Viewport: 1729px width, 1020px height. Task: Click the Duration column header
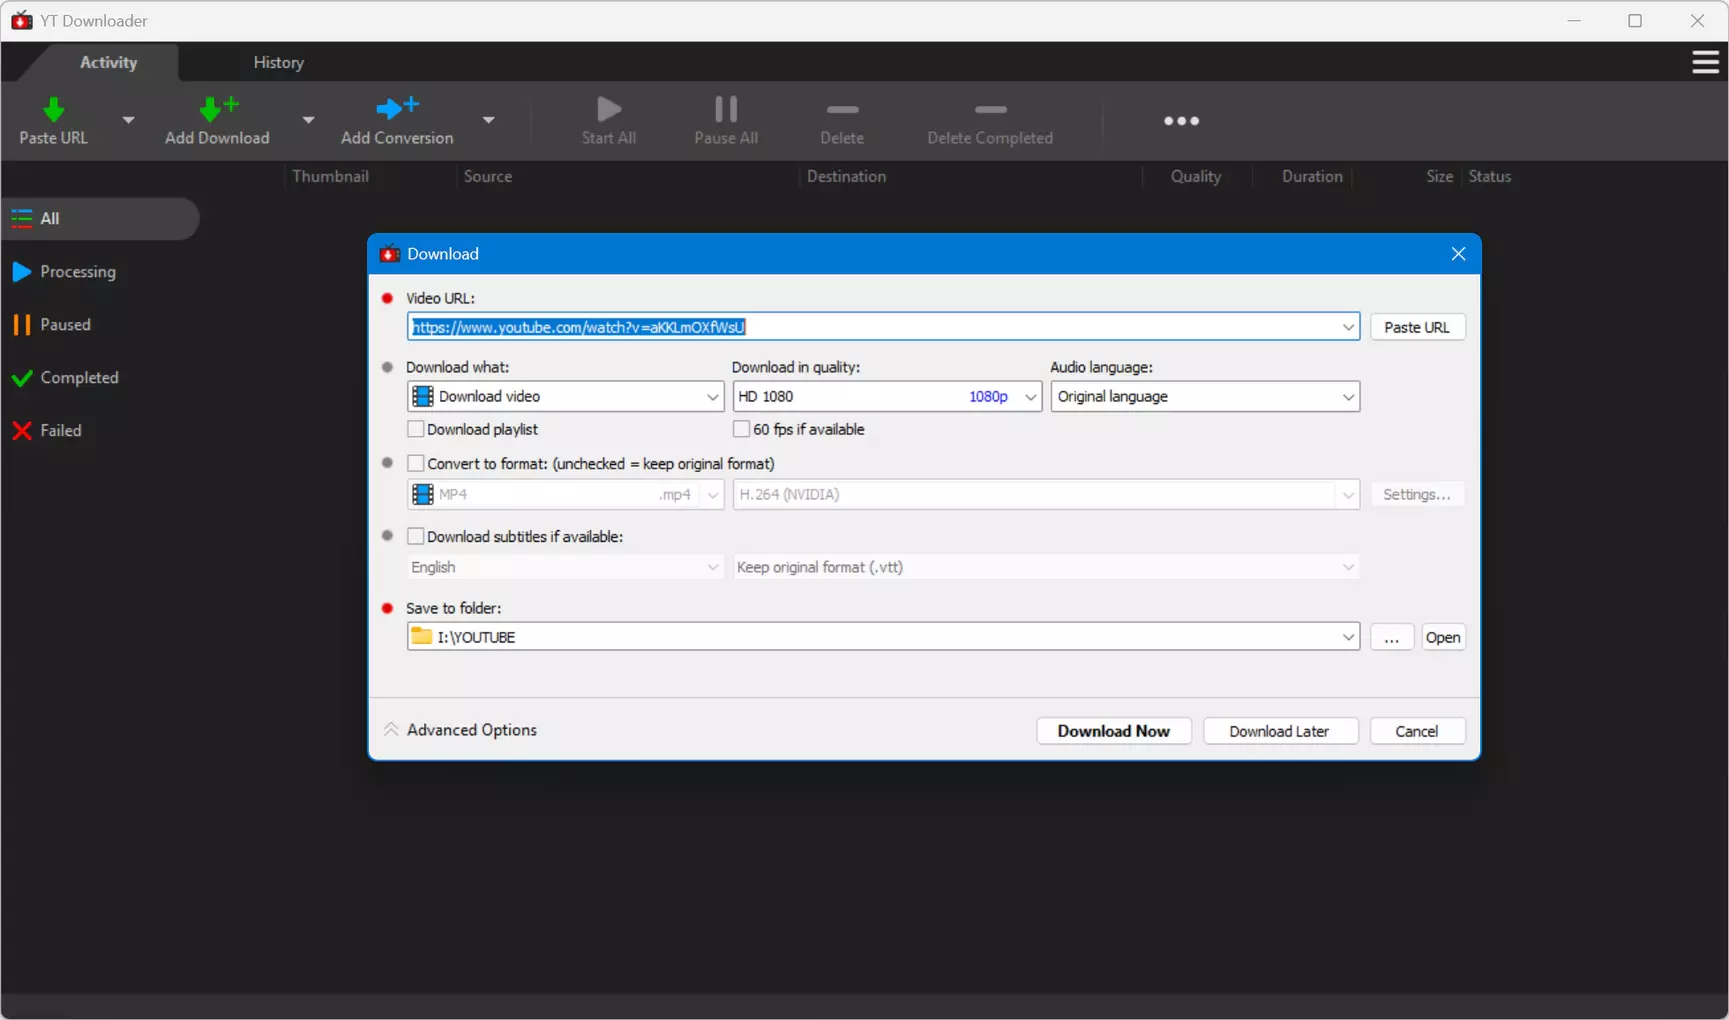[1312, 176]
